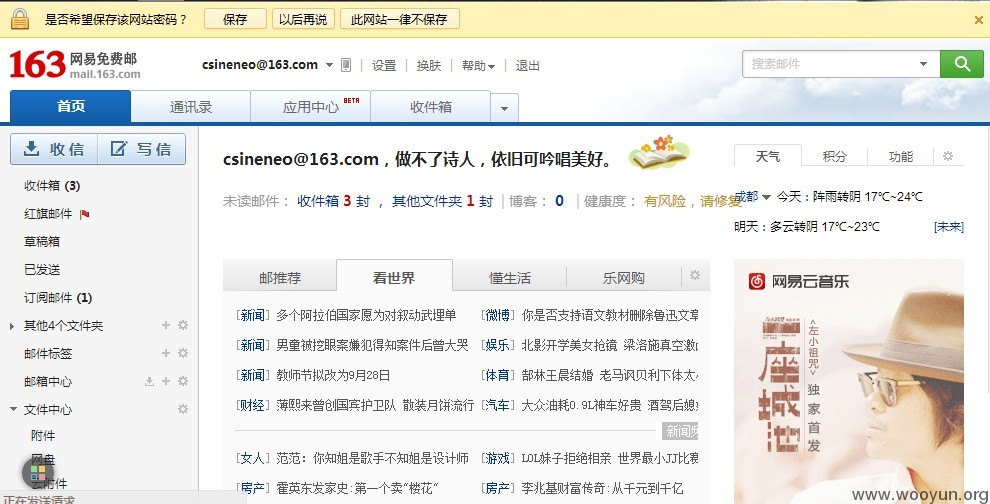Image resolution: width=990 pixels, height=504 pixels.
Task: Select the 邮推荐 content tab
Action: tap(280, 278)
